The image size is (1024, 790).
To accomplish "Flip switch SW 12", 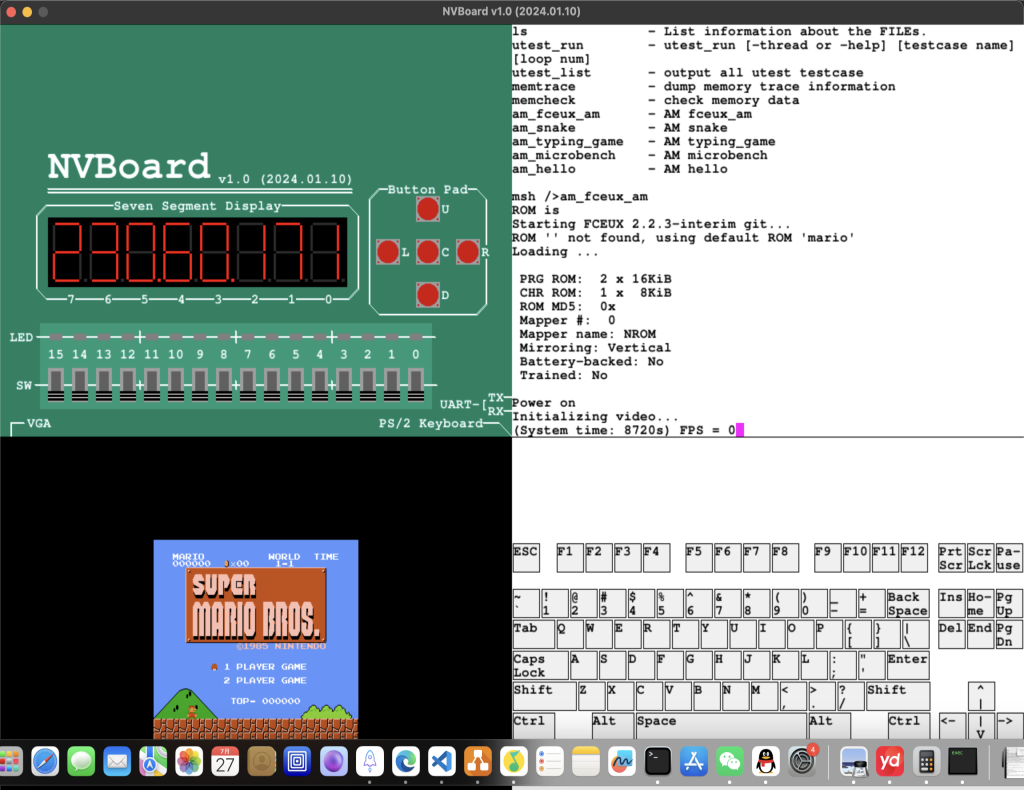I will click(x=128, y=385).
